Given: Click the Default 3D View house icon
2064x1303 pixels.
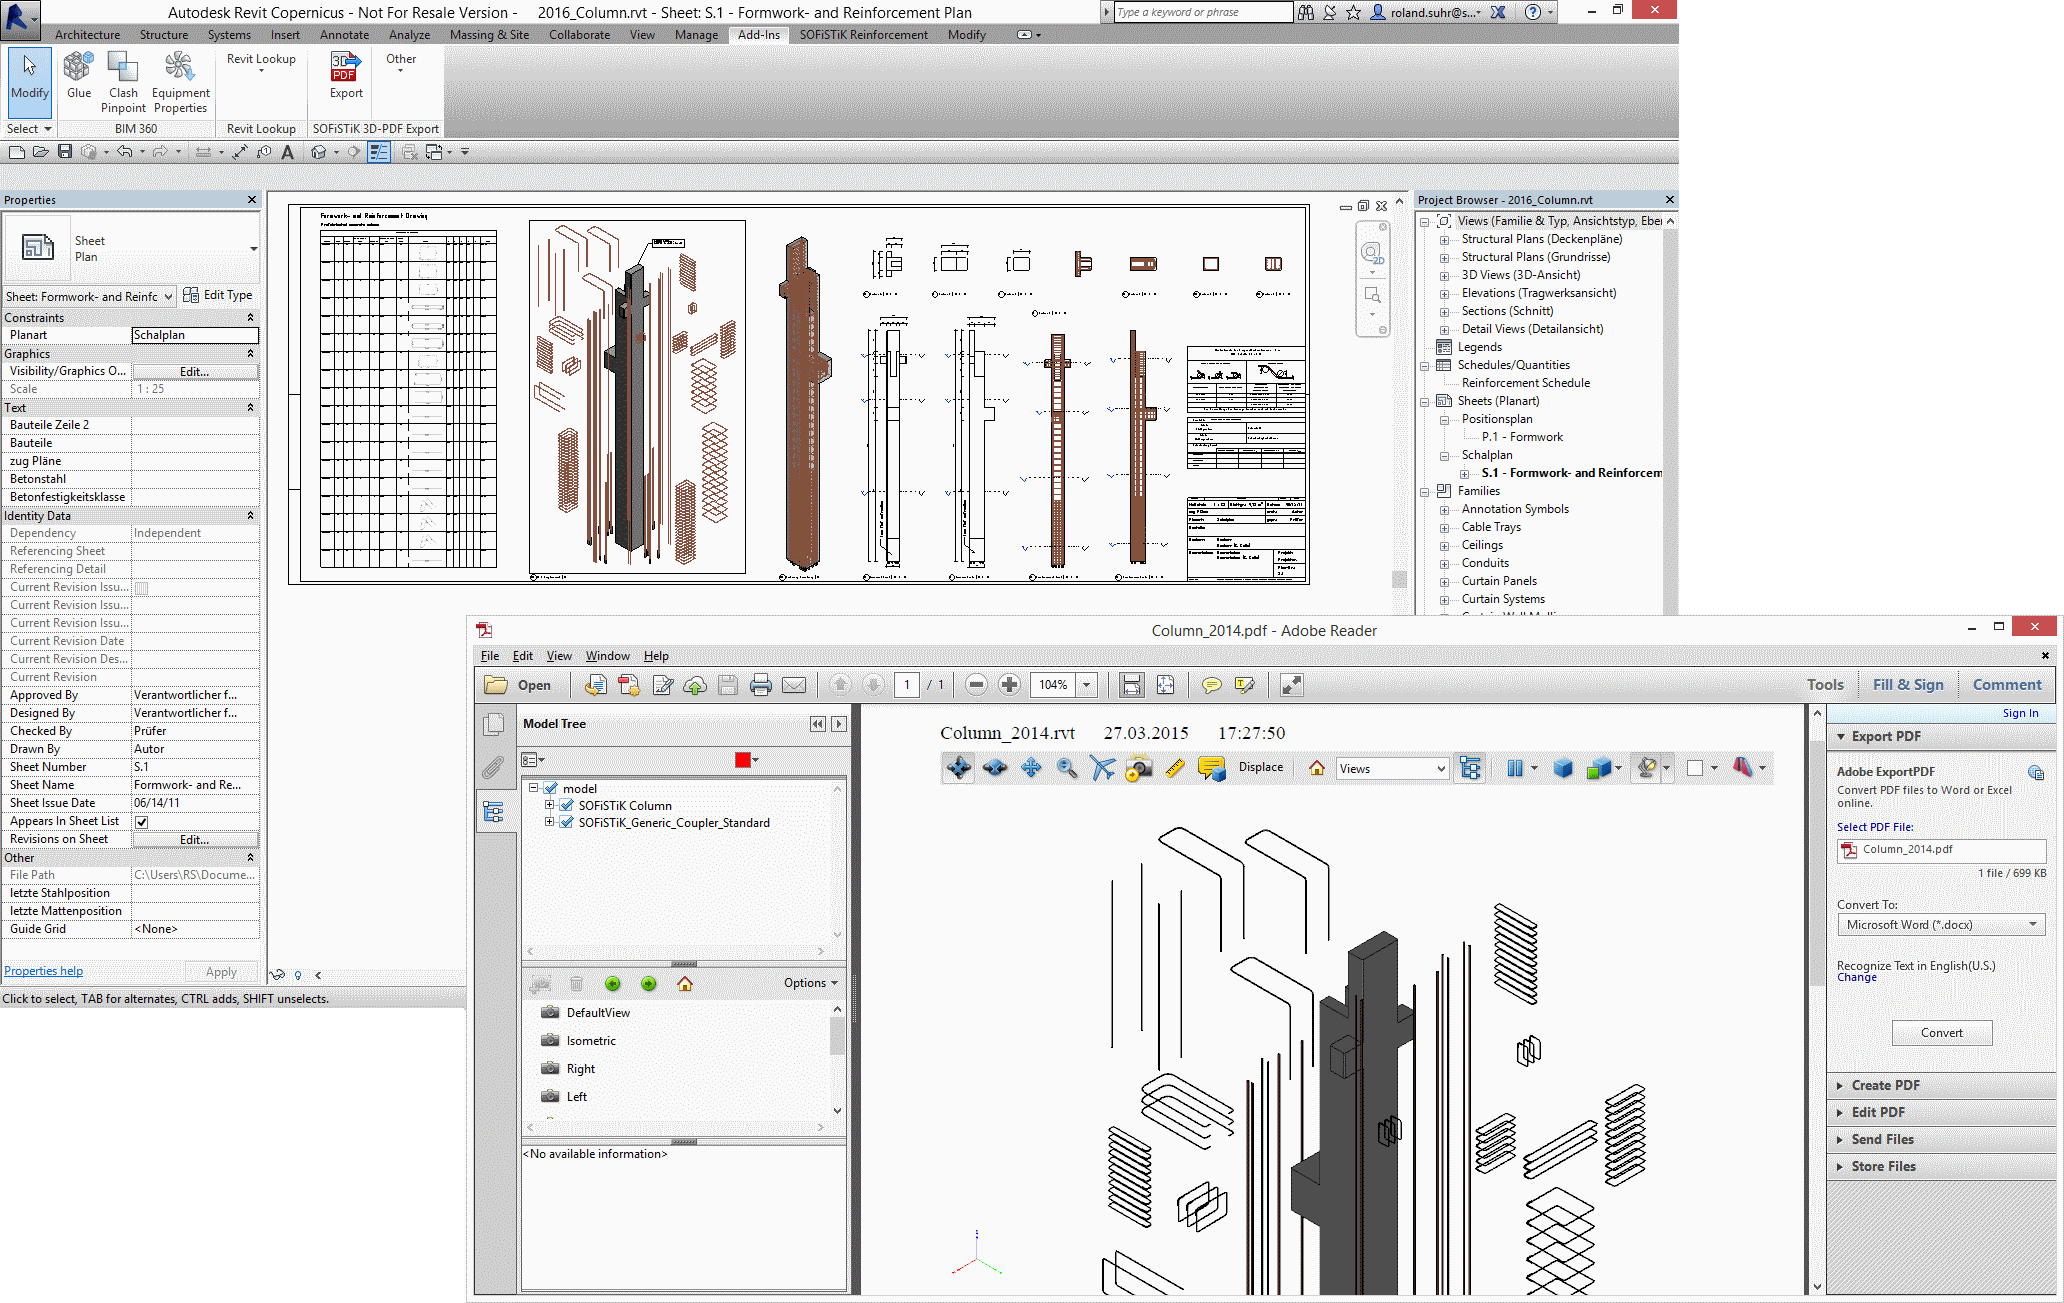Looking at the screenshot, I should tap(319, 152).
